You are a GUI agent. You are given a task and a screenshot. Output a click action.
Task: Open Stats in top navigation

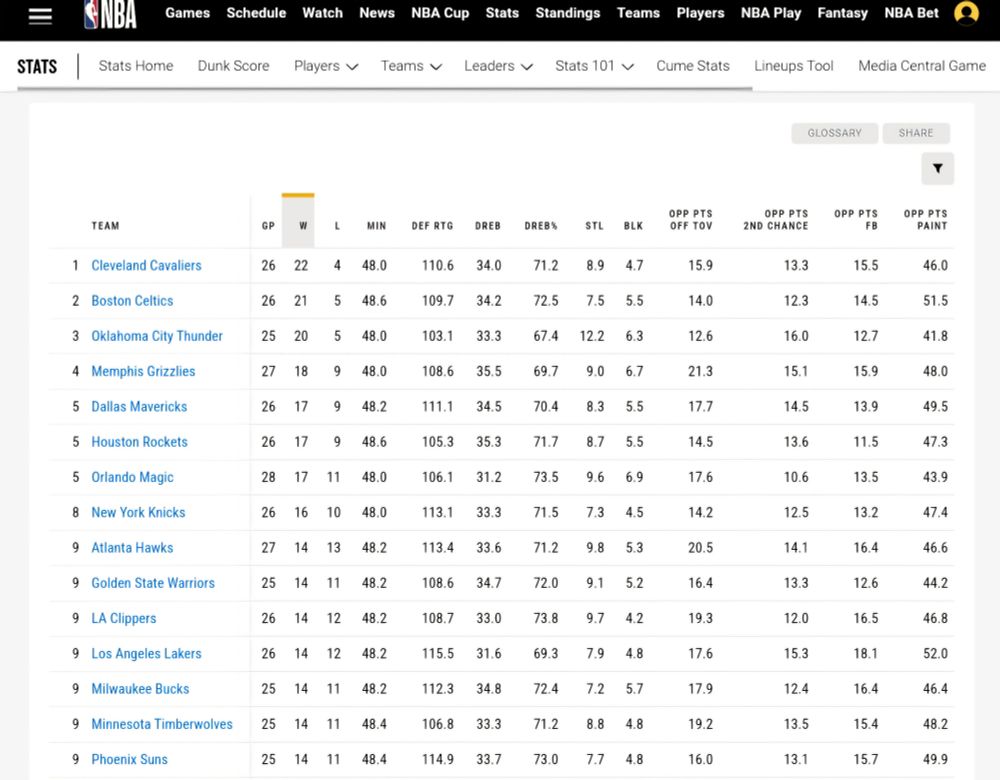tap(502, 13)
